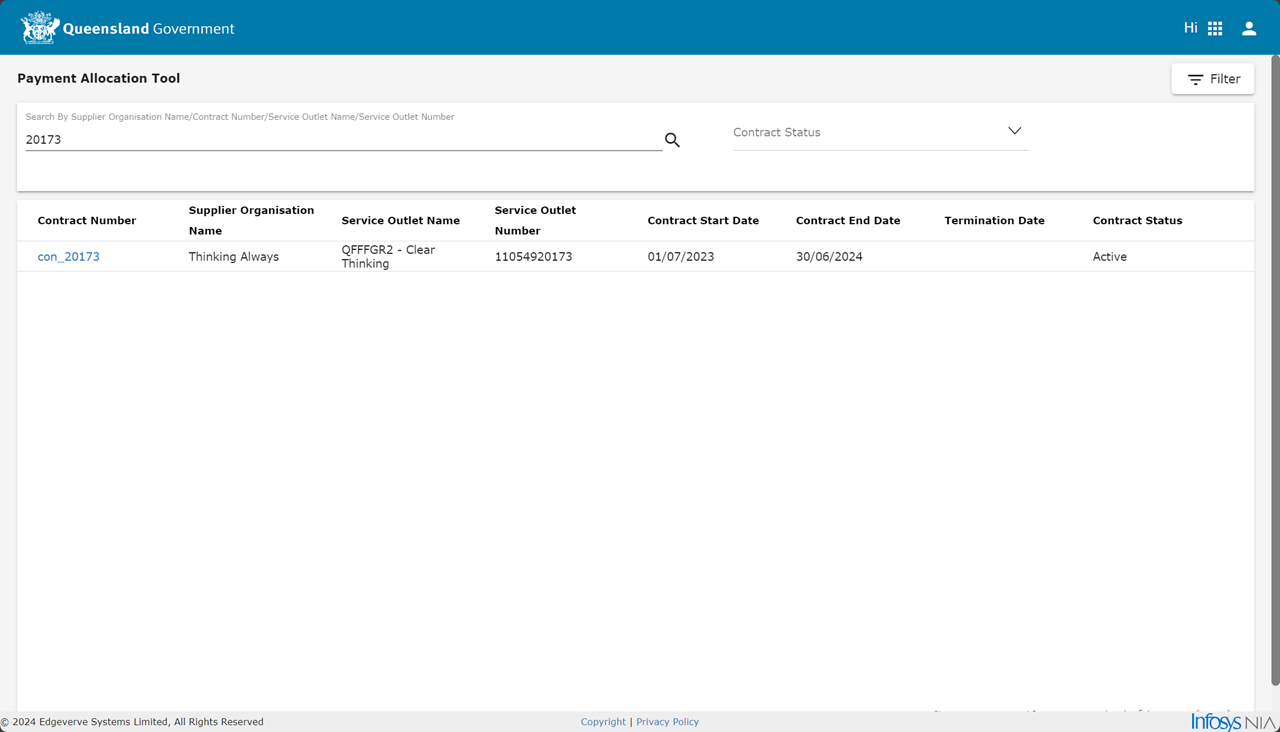Click the Hi greeting in the top bar
This screenshot has width=1280, height=732.
[x=1190, y=27]
